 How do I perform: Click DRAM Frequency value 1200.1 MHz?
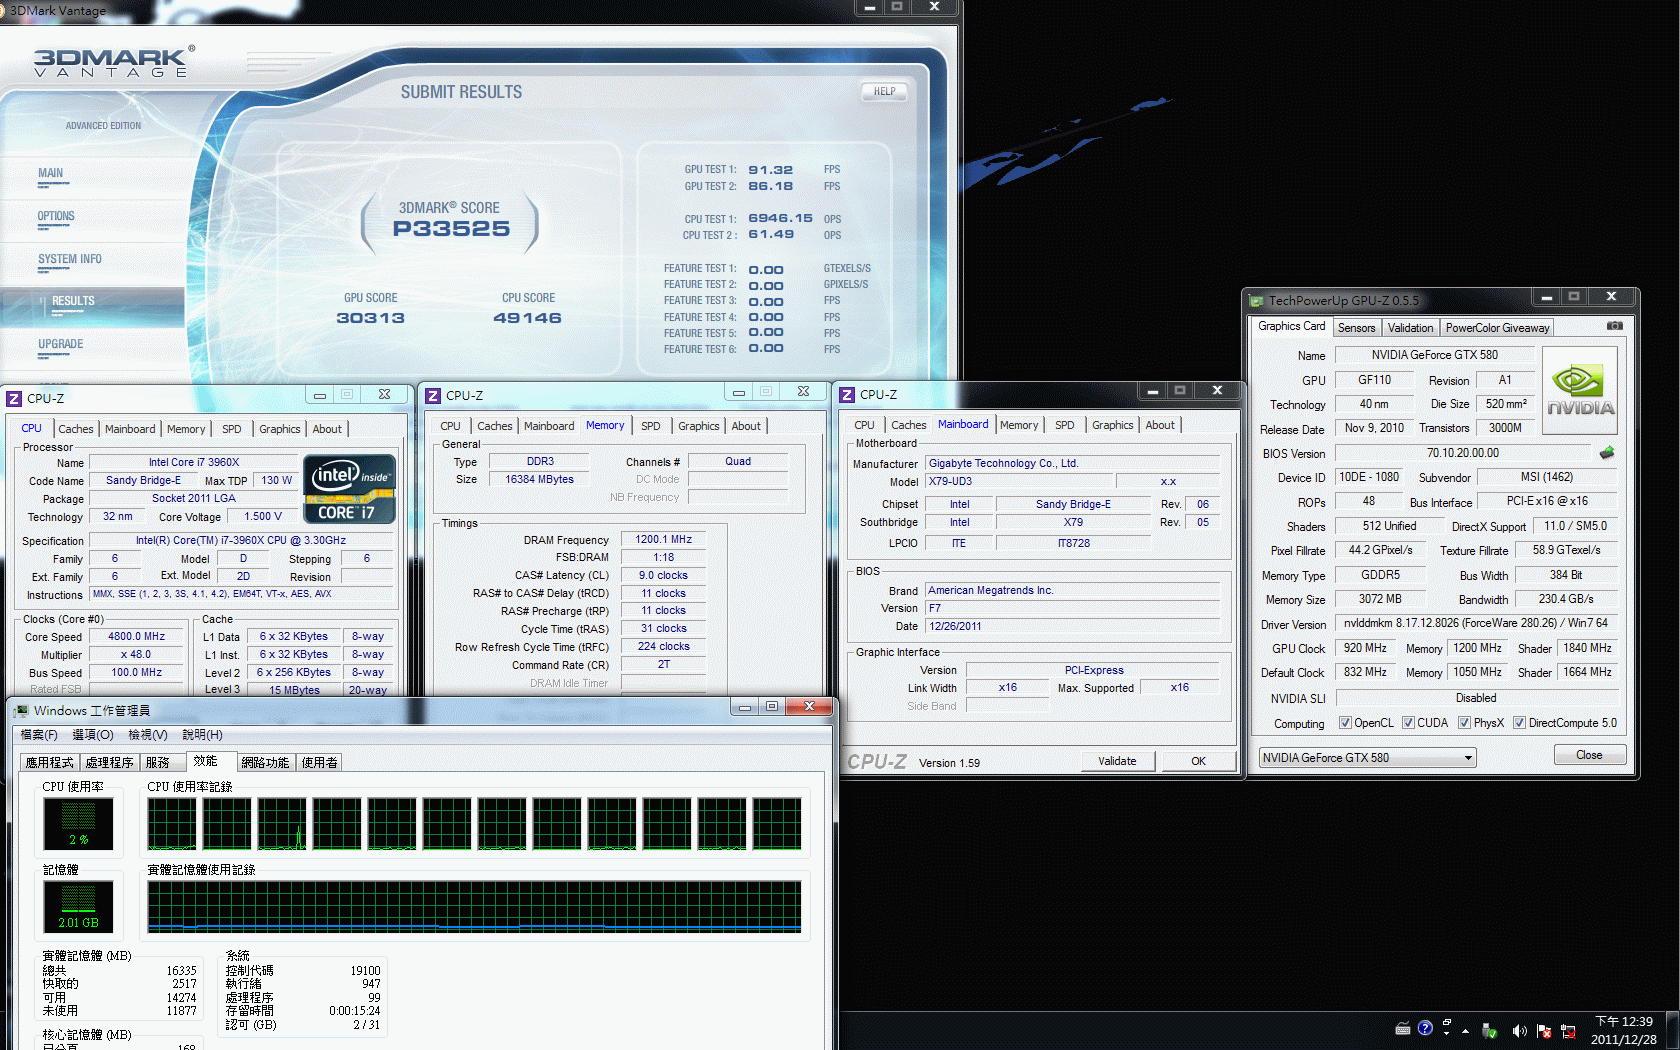(x=663, y=539)
